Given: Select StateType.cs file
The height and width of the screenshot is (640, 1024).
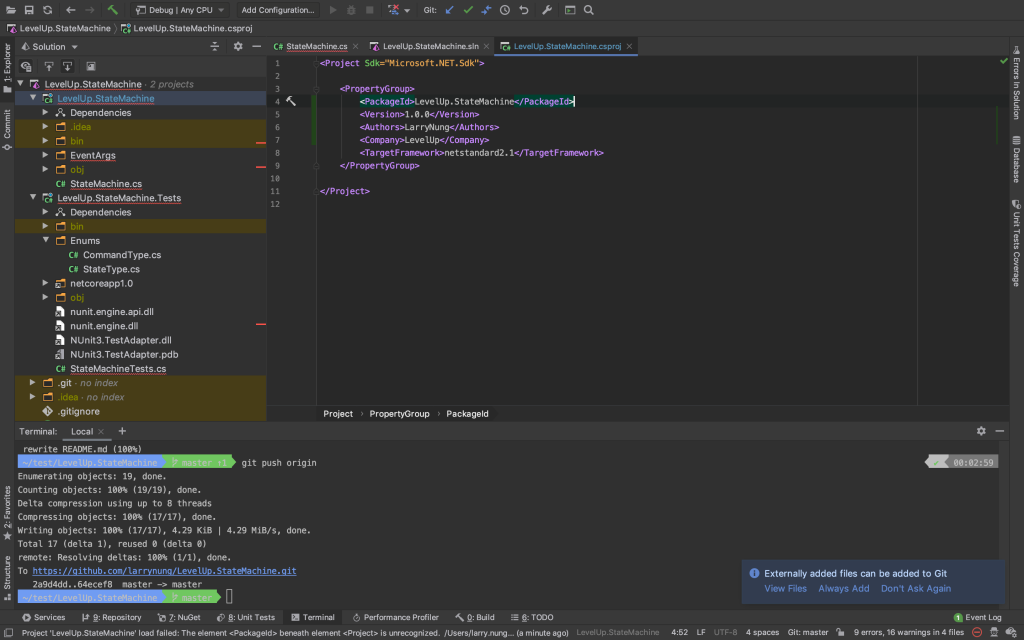Looking at the screenshot, I should 111,269.
